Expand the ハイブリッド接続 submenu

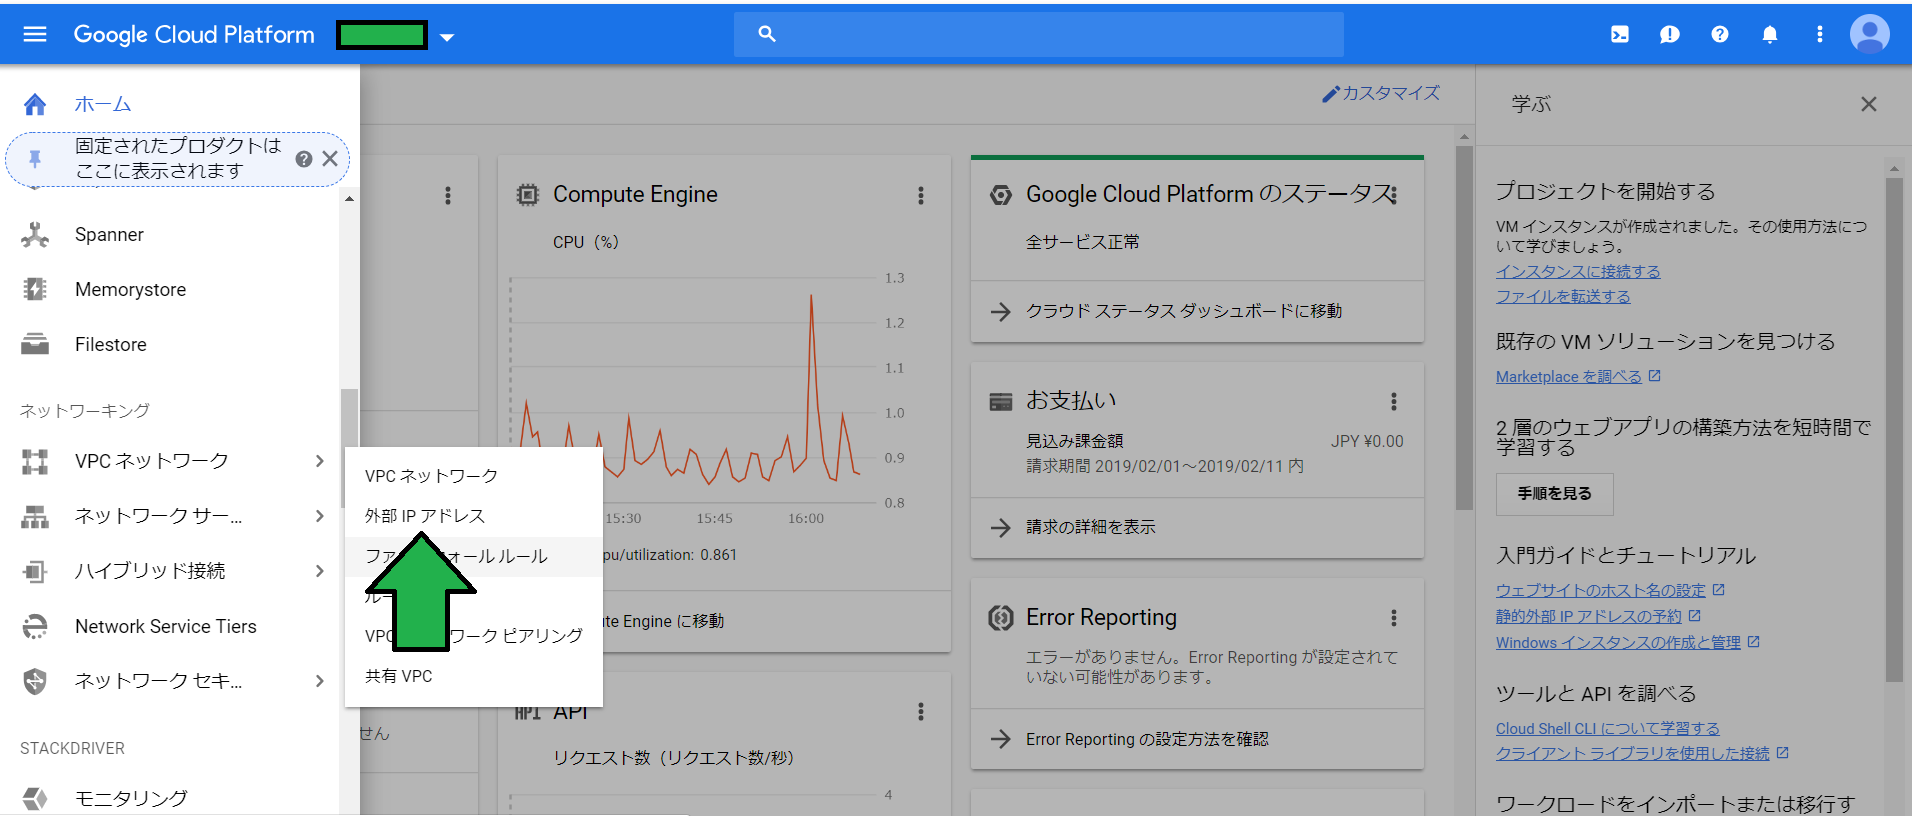click(319, 571)
